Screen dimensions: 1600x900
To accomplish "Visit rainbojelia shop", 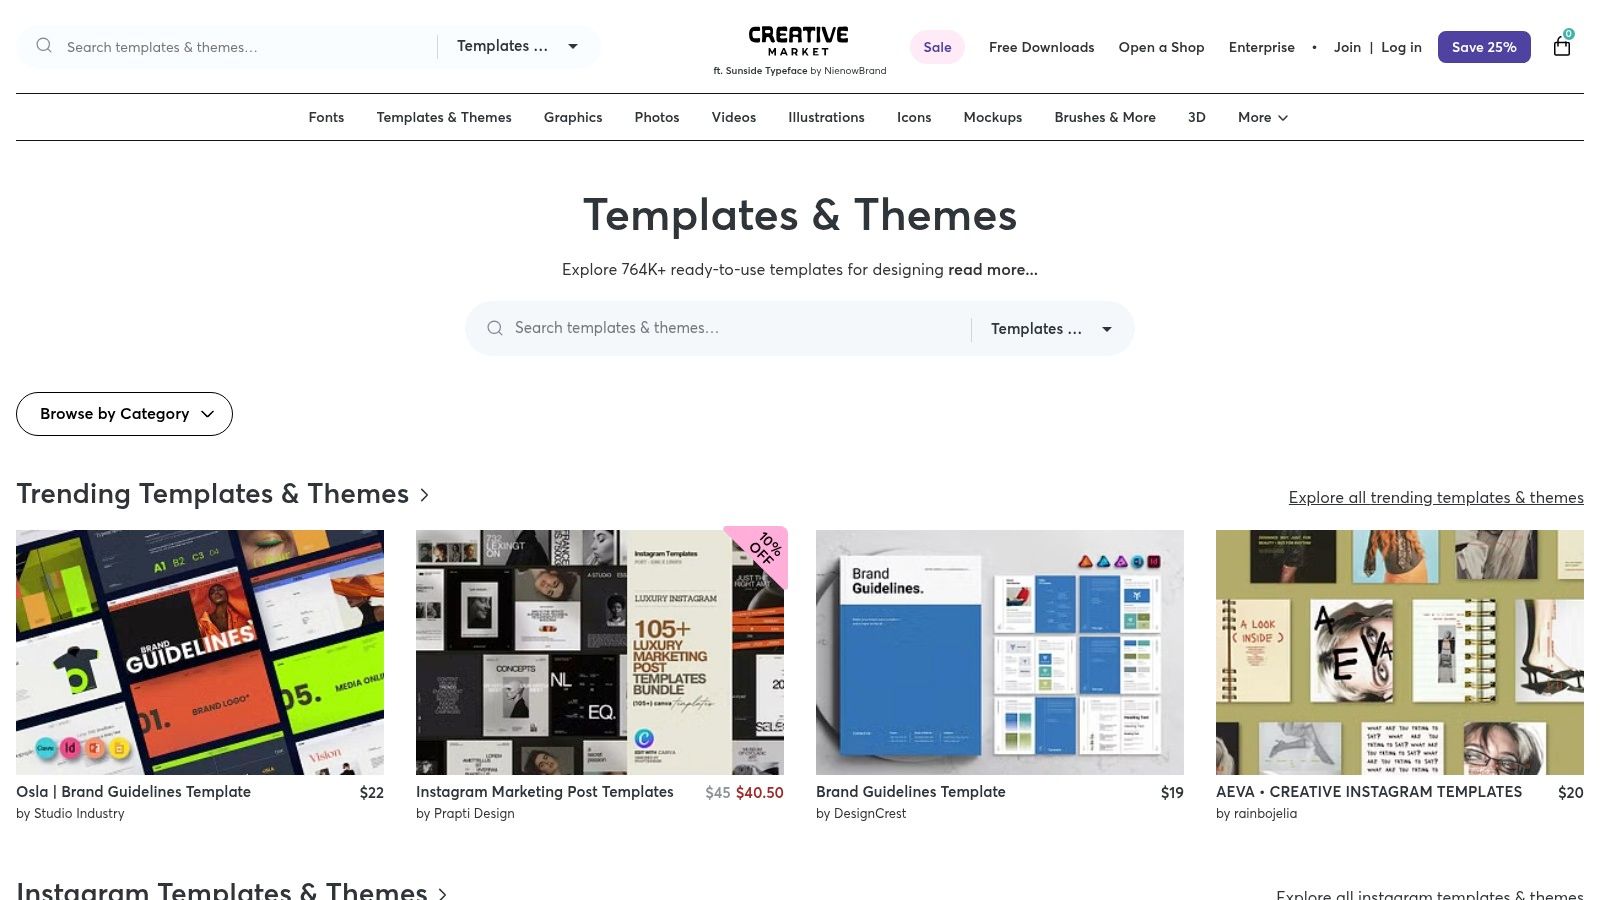I will [1265, 813].
